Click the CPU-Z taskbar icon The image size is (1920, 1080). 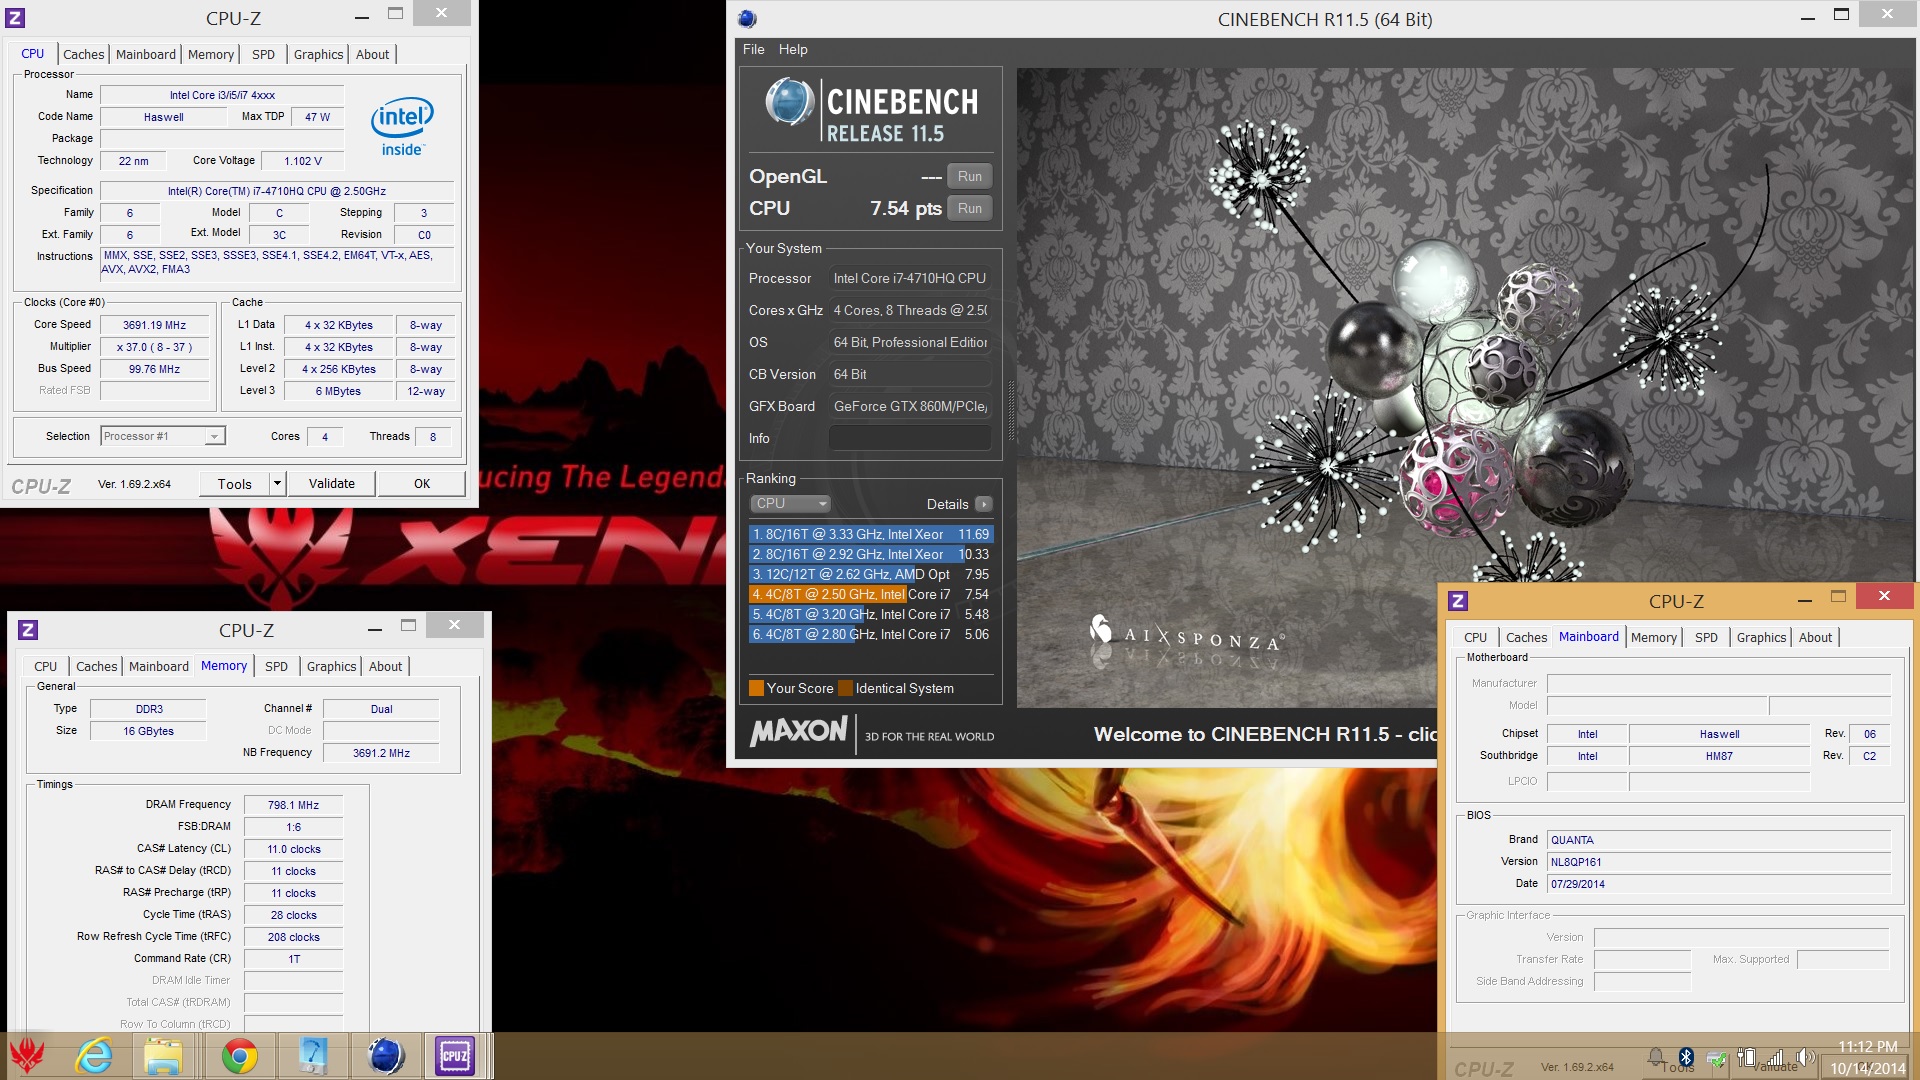455,1056
